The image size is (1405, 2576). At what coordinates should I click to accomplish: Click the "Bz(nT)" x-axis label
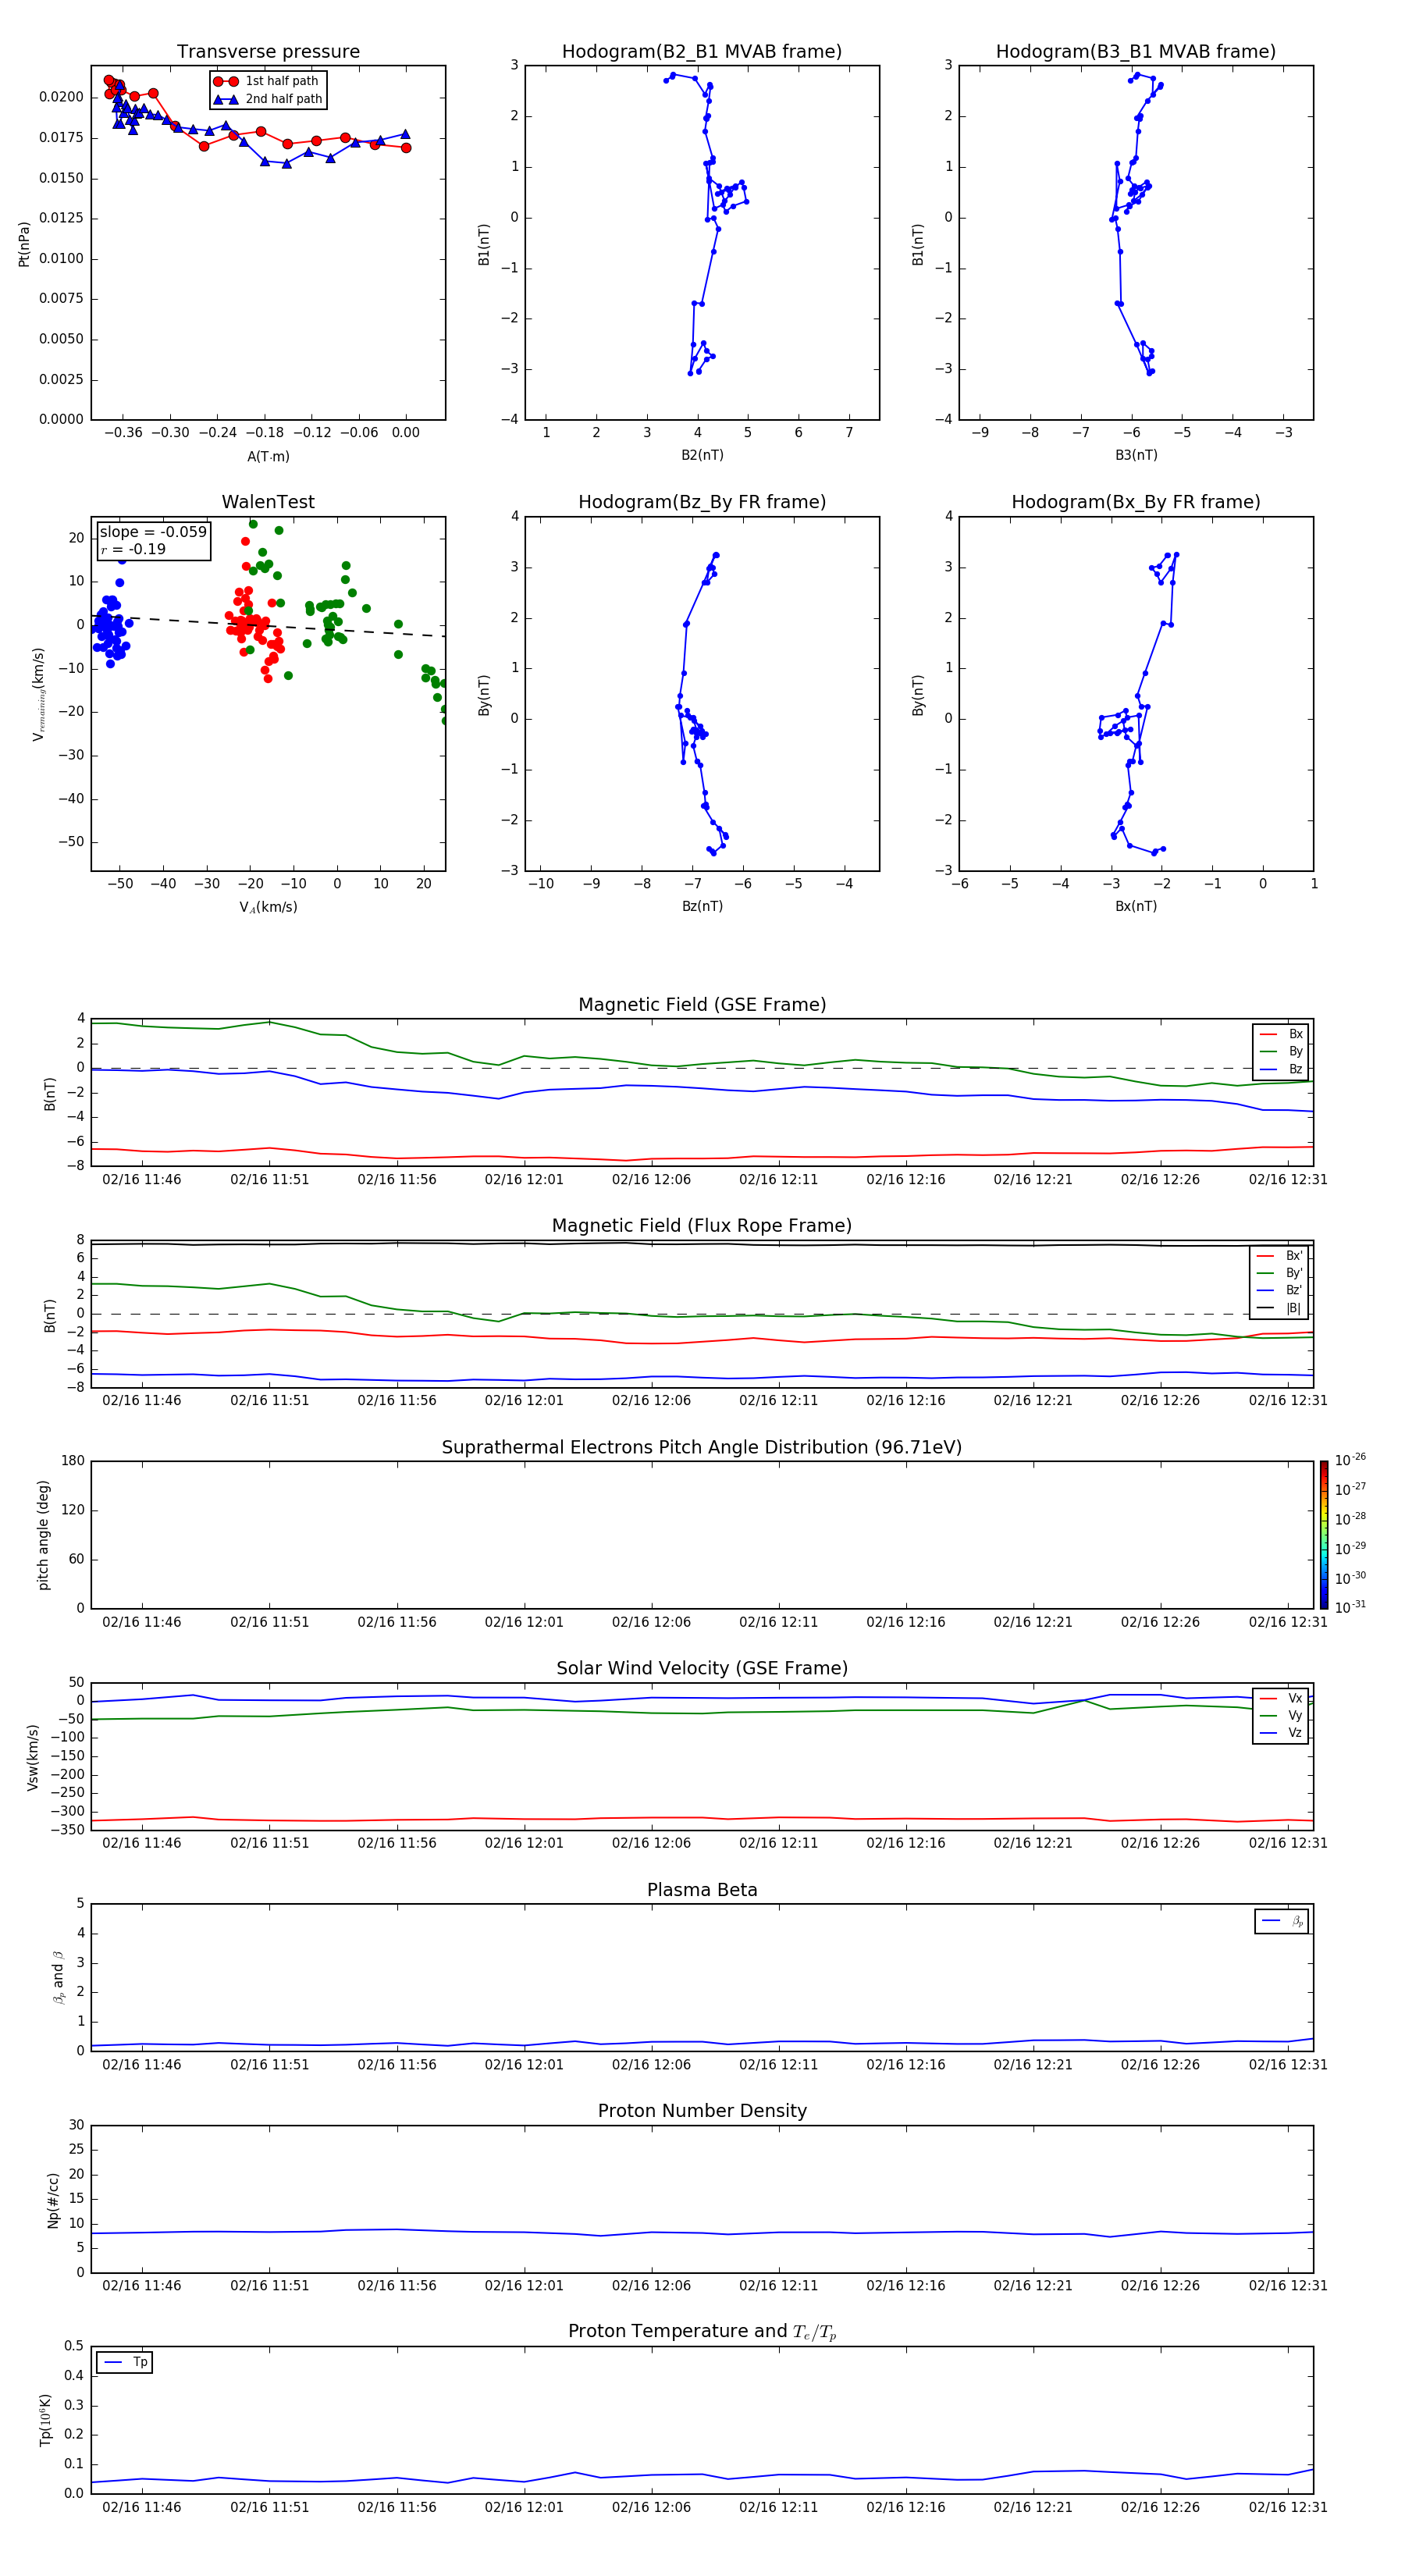point(702,906)
